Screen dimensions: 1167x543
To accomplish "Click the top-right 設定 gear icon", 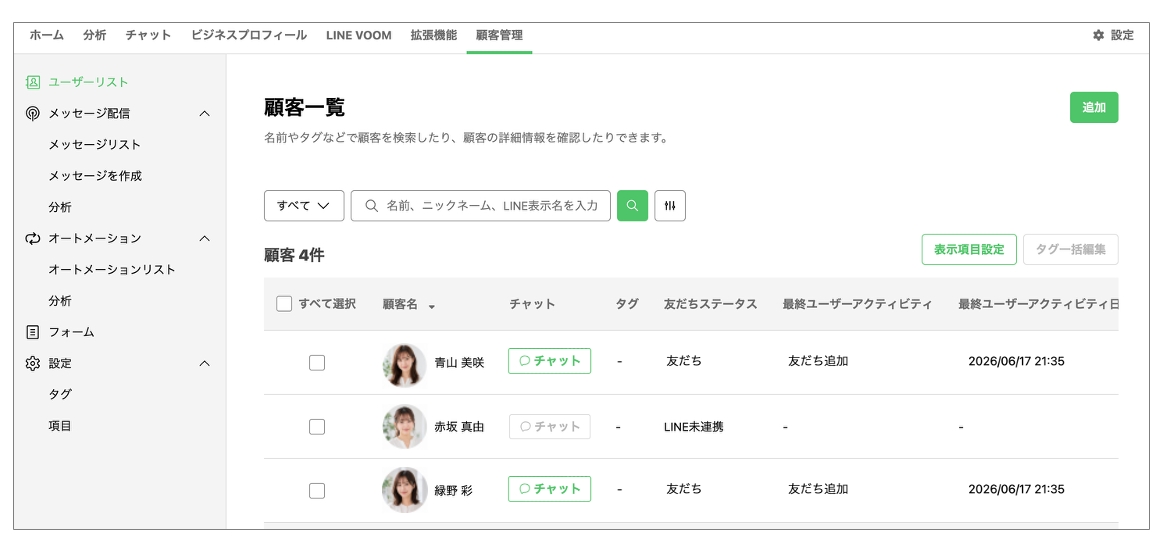I will [x=1099, y=35].
